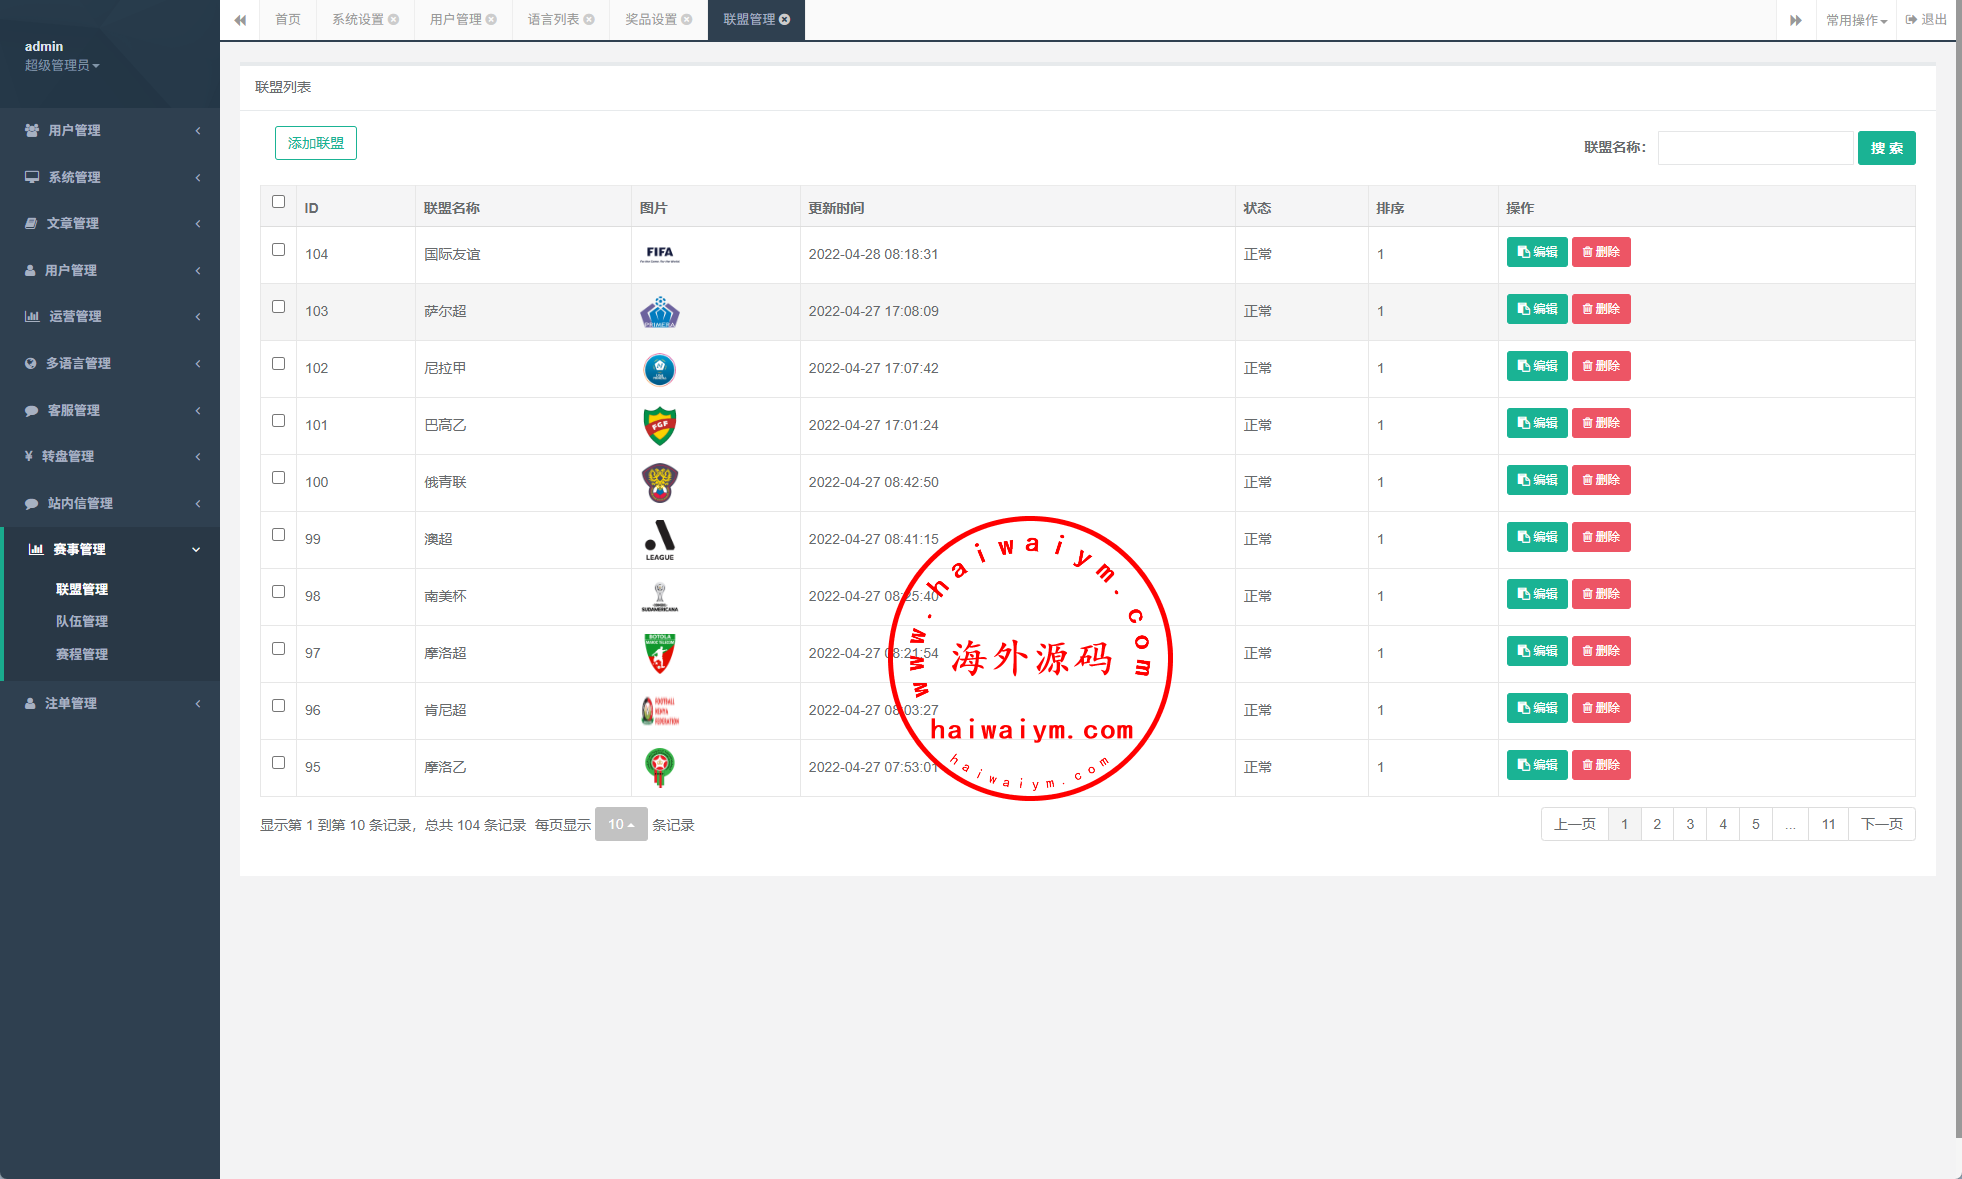Close the 系统设置 tab with its x icon

(x=394, y=20)
